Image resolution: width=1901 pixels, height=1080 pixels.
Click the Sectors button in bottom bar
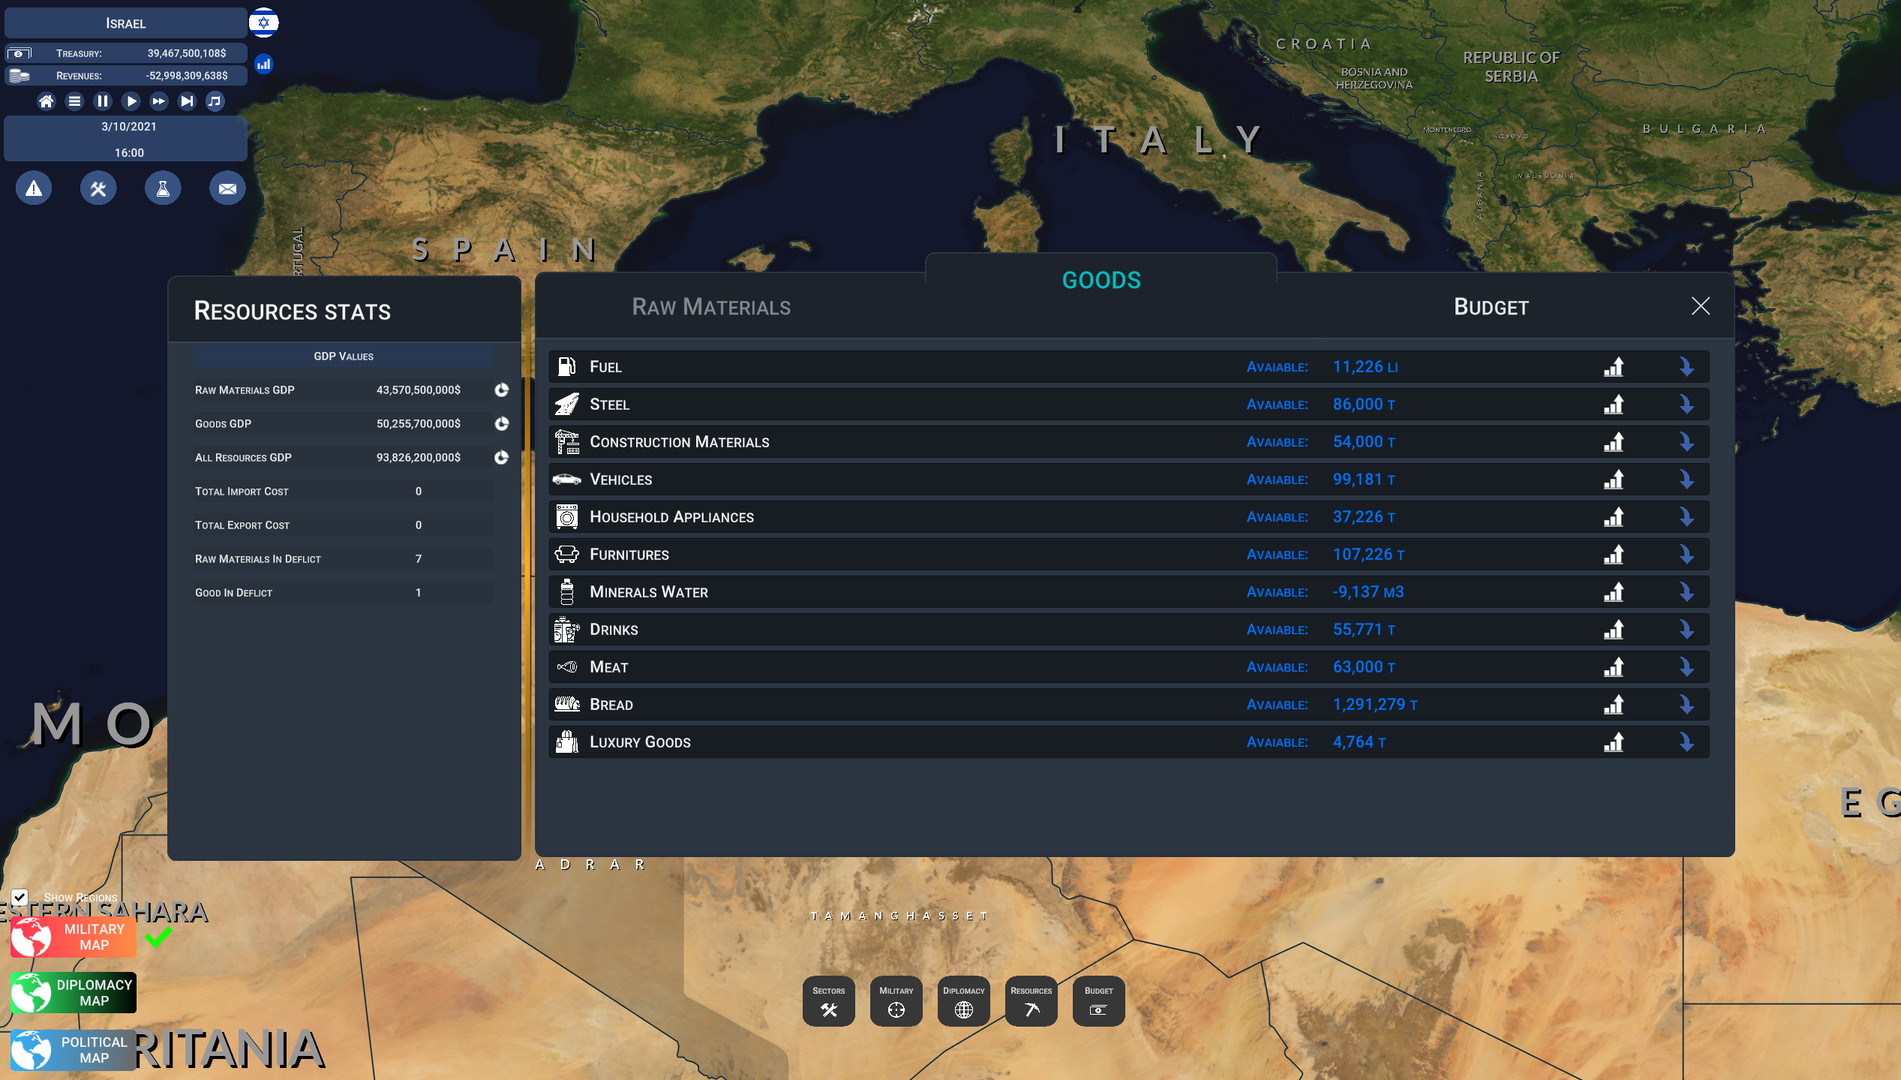[x=828, y=1001]
